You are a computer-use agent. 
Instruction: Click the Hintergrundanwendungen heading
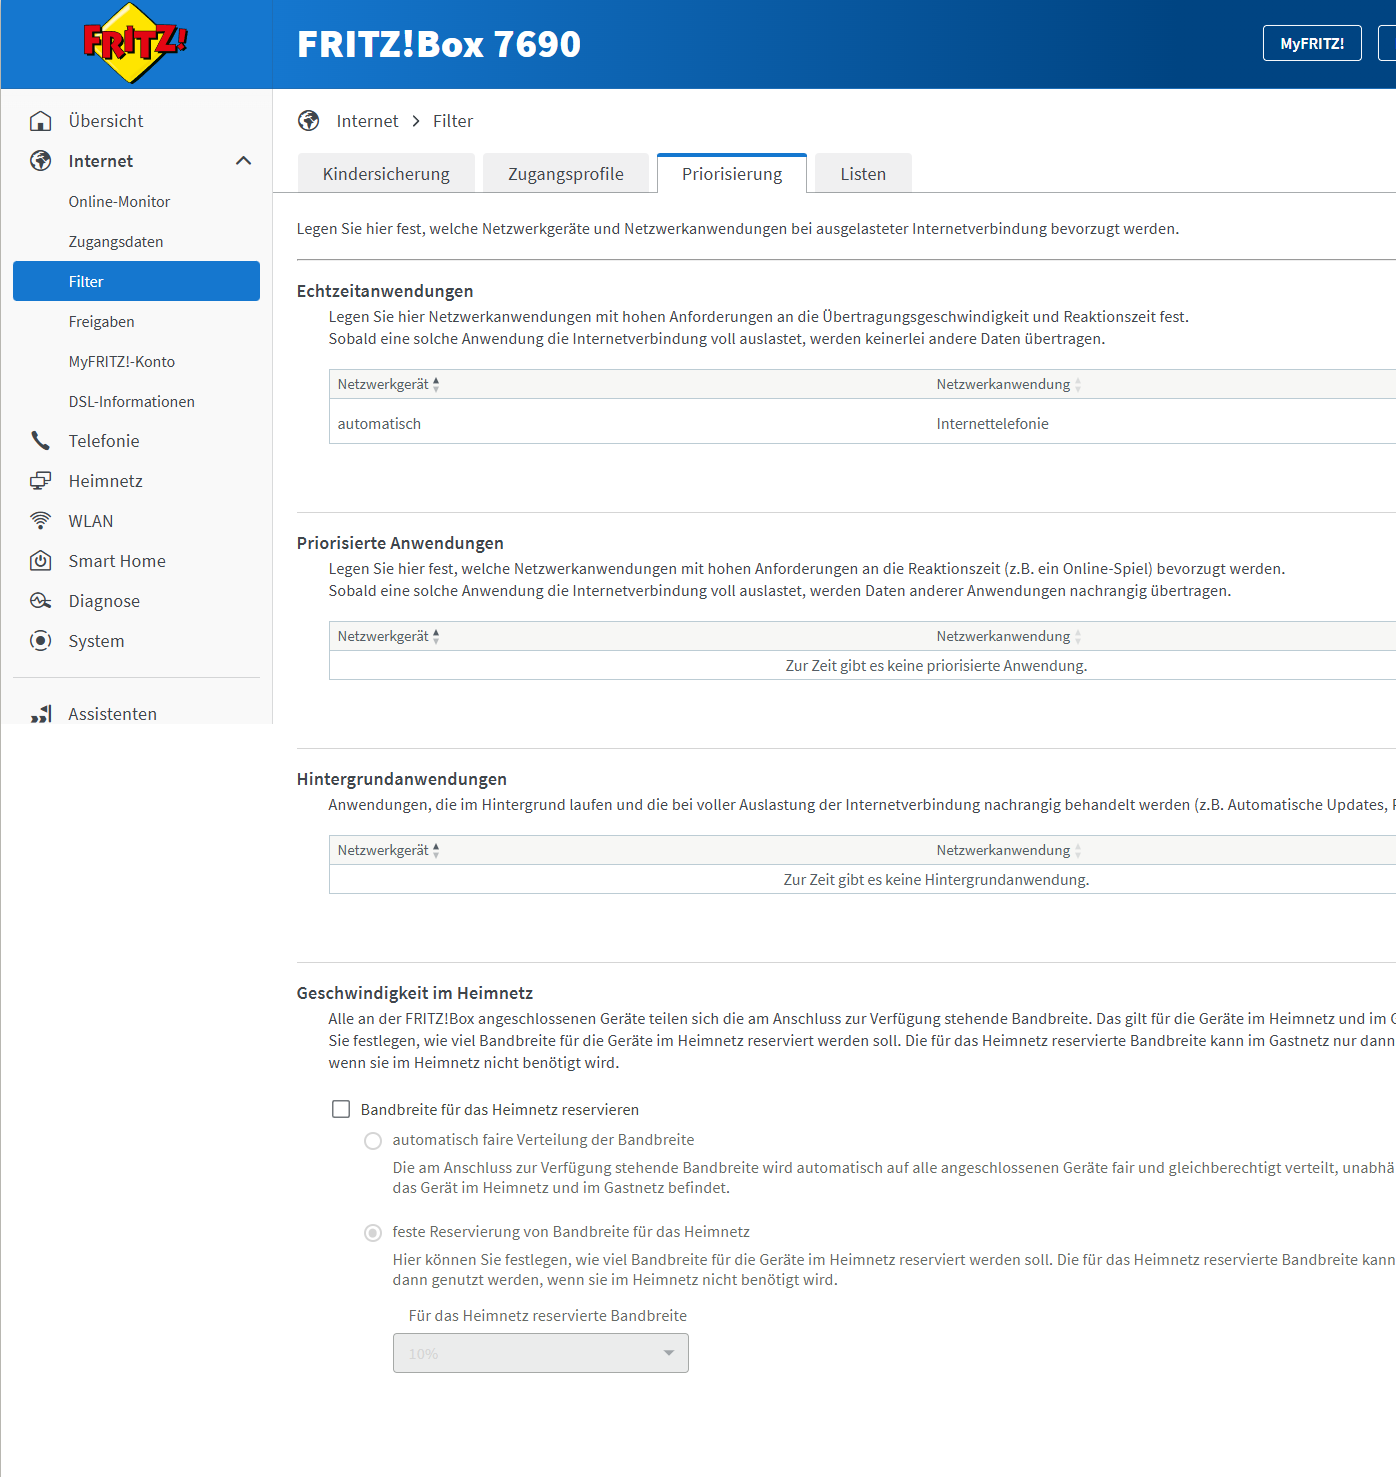coord(401,779)
